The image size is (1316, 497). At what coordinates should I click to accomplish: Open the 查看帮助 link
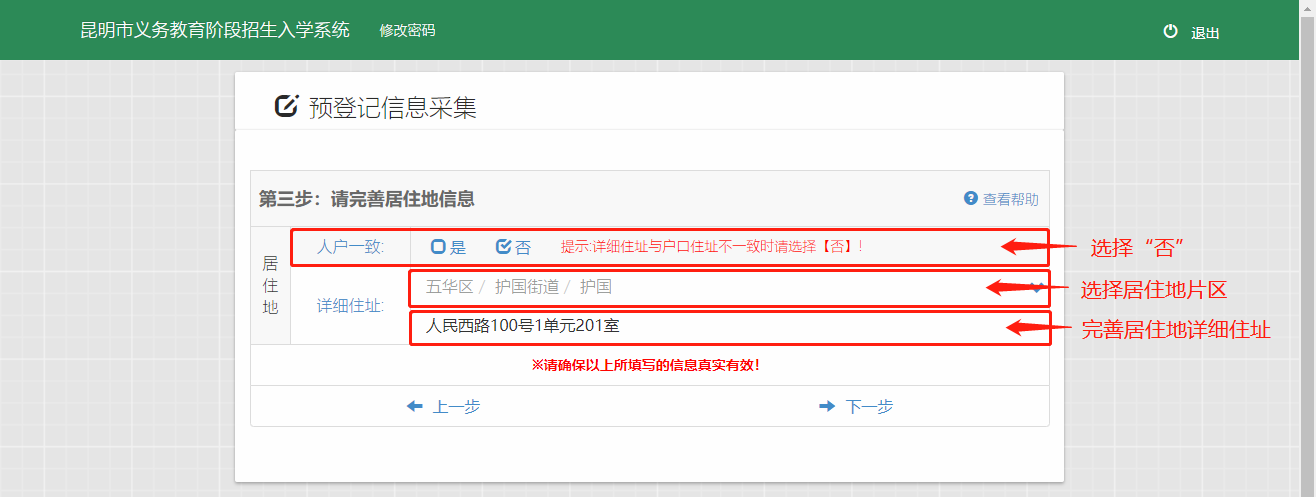pos(1010,199)
